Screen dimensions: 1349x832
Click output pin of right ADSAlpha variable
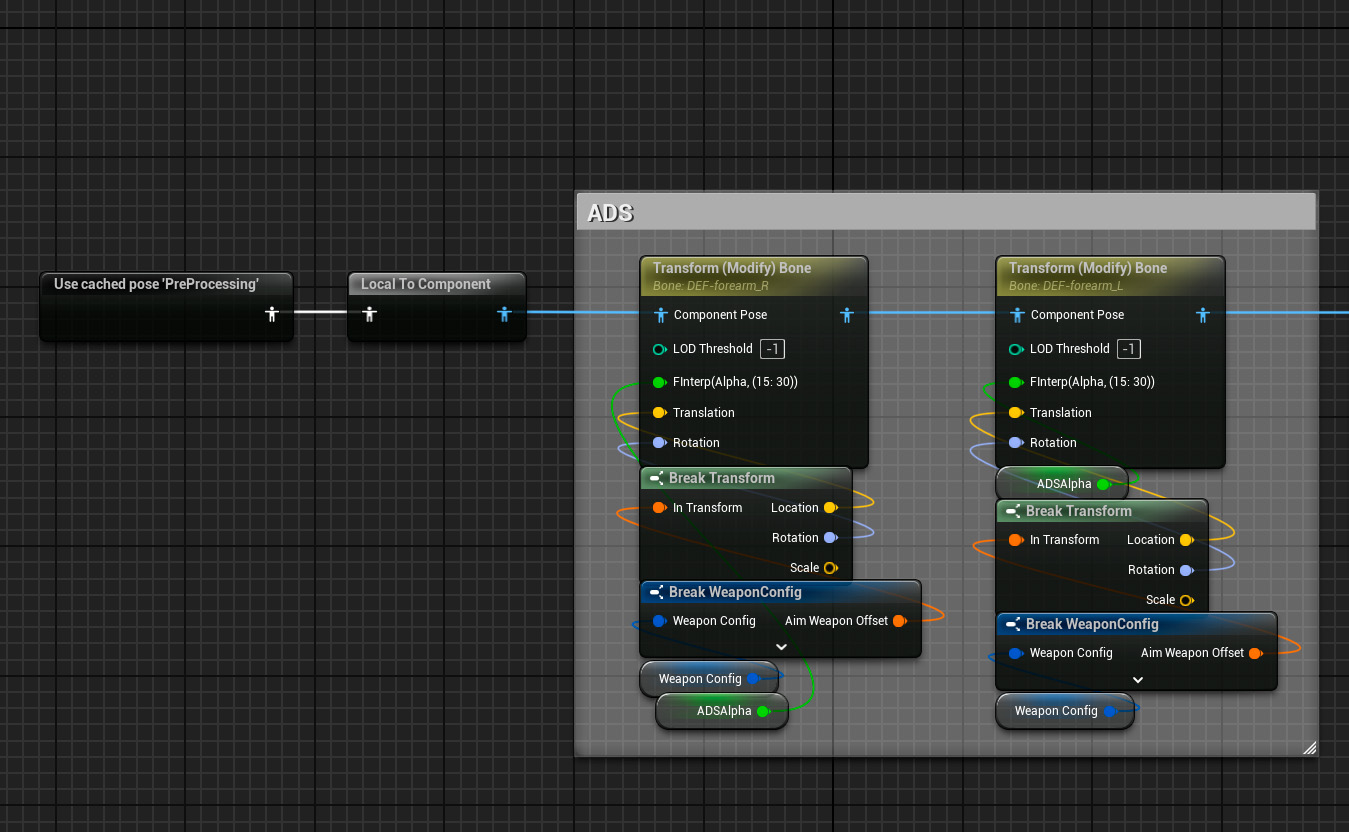[1103, 484]
